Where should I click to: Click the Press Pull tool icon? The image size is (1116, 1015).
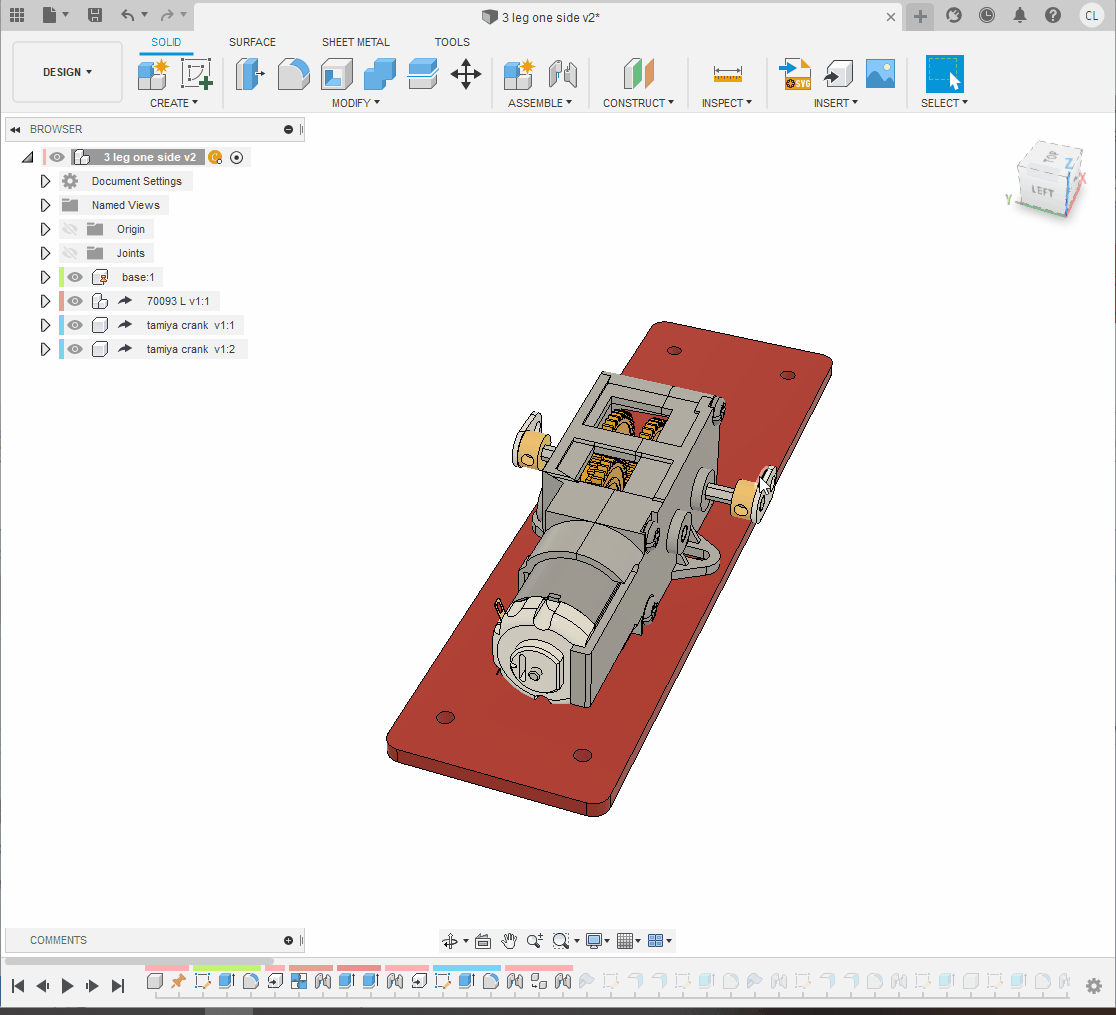[x=250, y=74]
